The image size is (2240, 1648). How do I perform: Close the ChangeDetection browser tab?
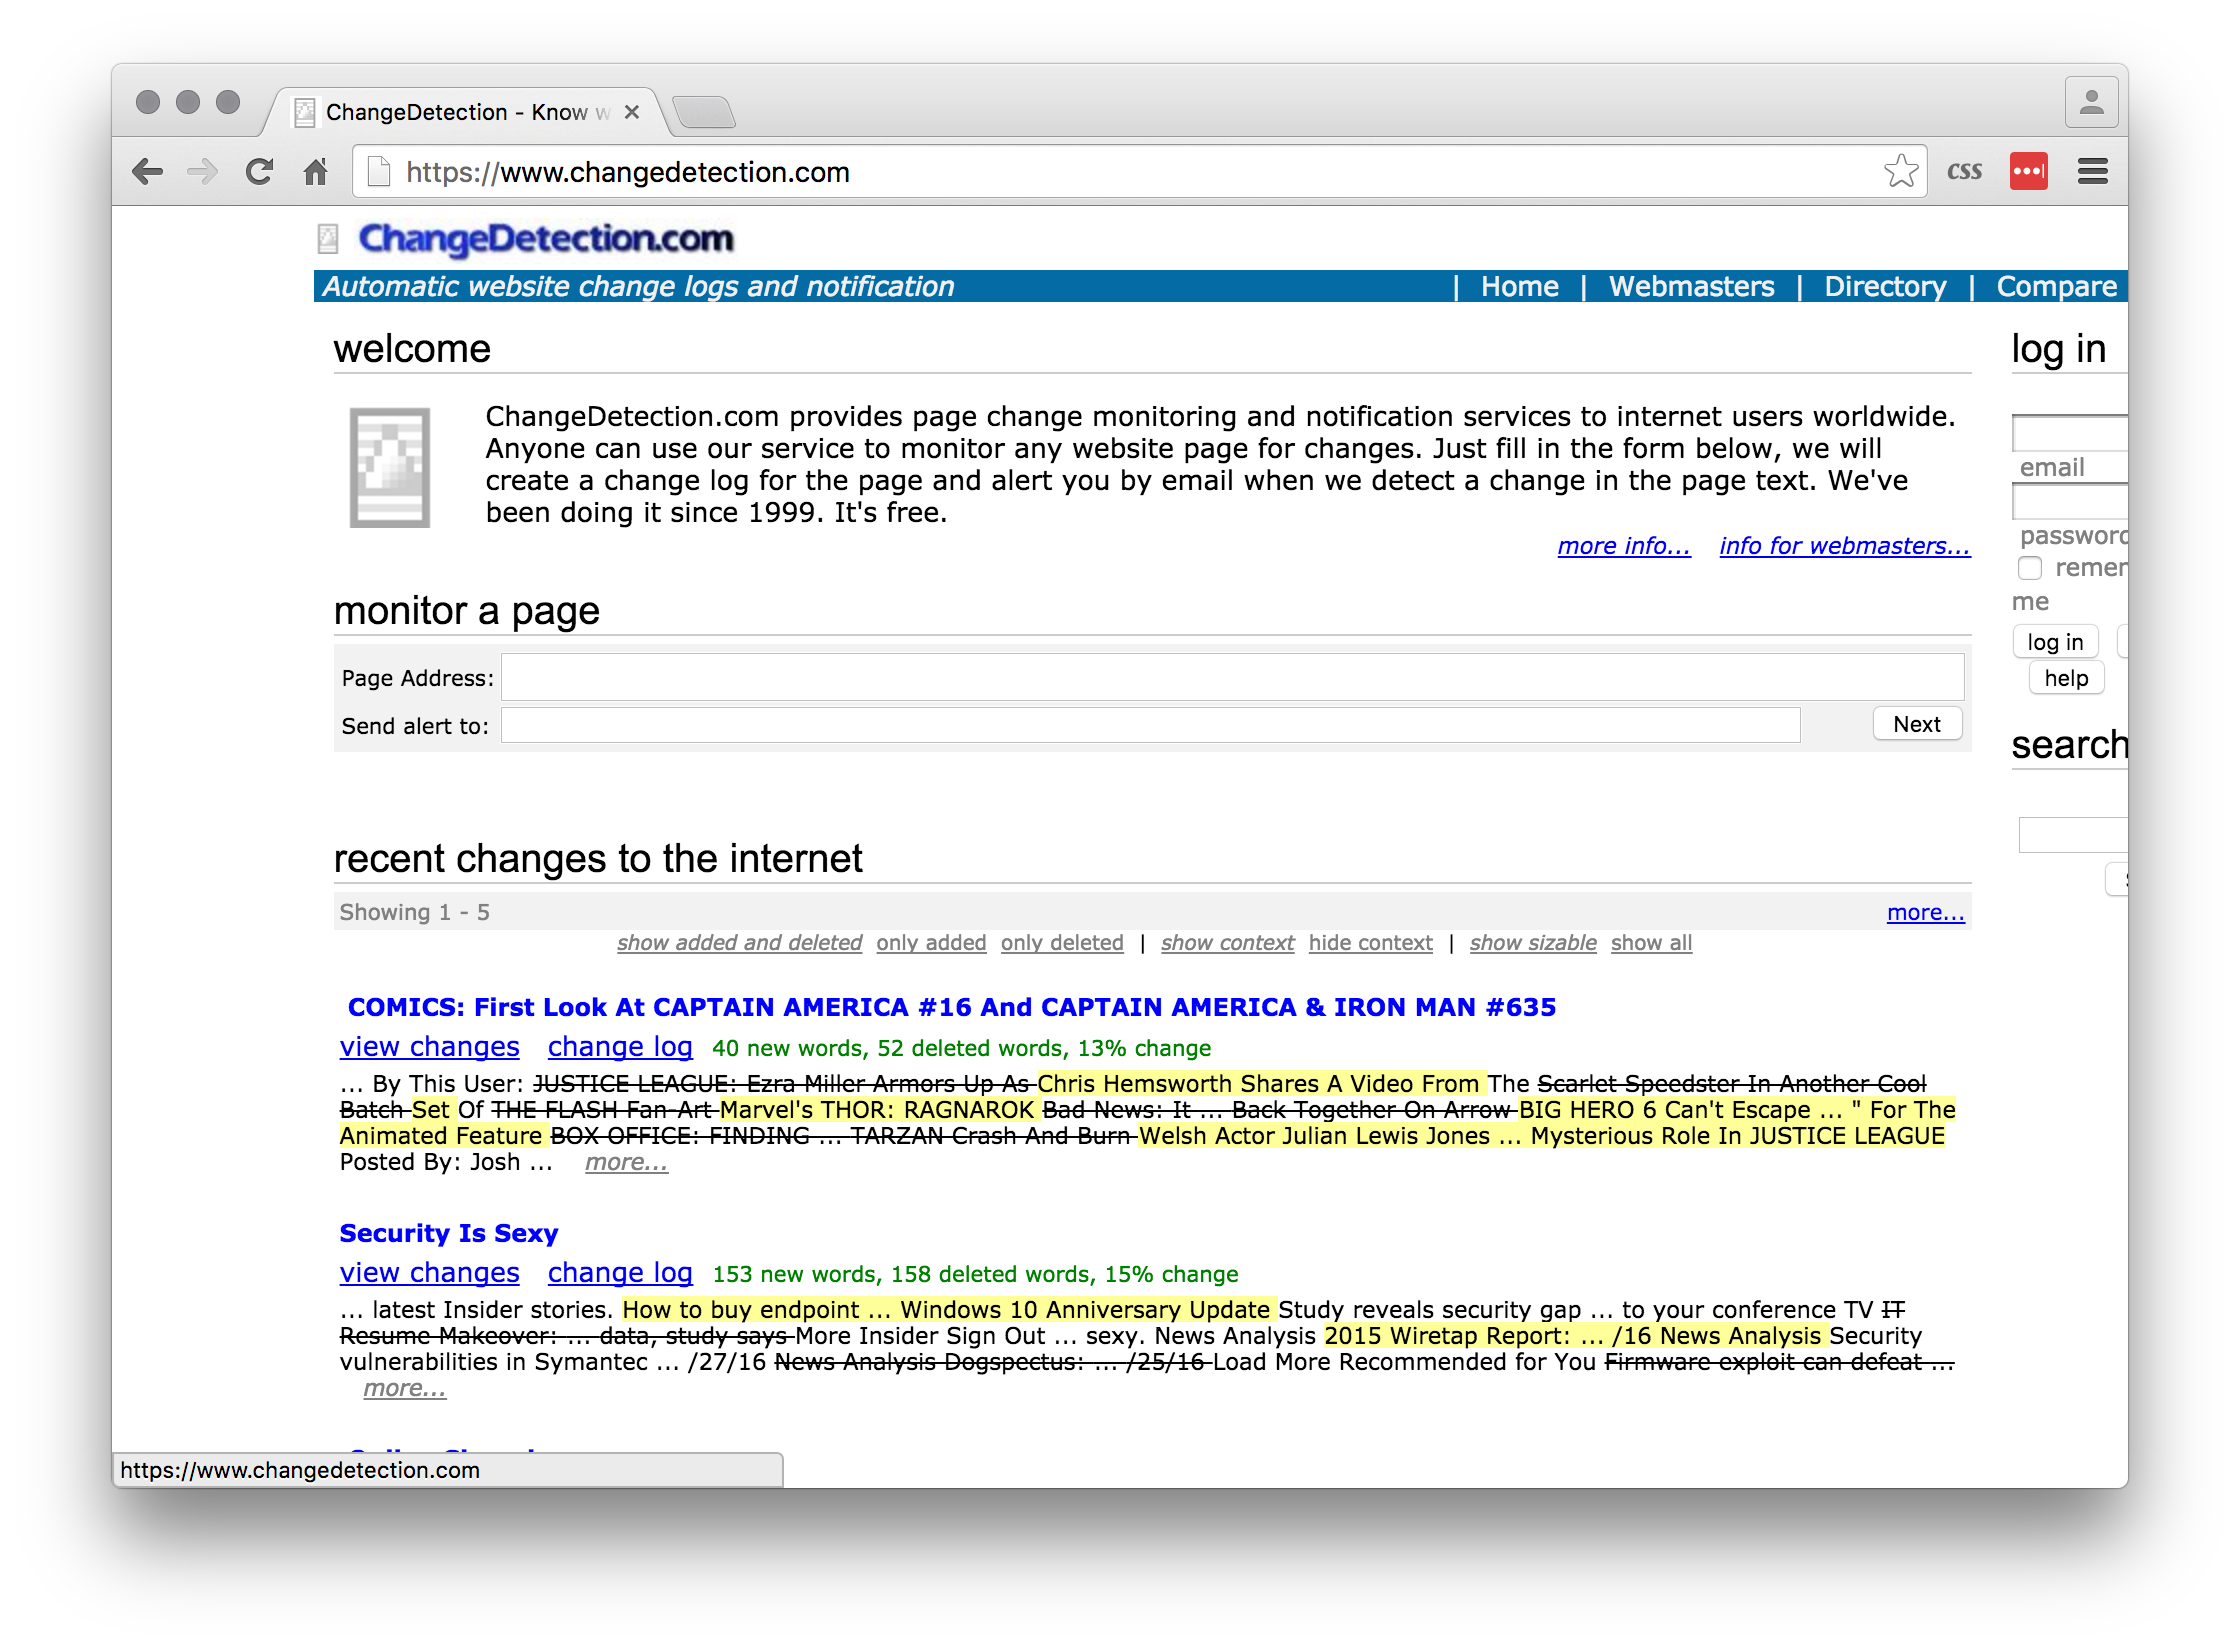632,112
